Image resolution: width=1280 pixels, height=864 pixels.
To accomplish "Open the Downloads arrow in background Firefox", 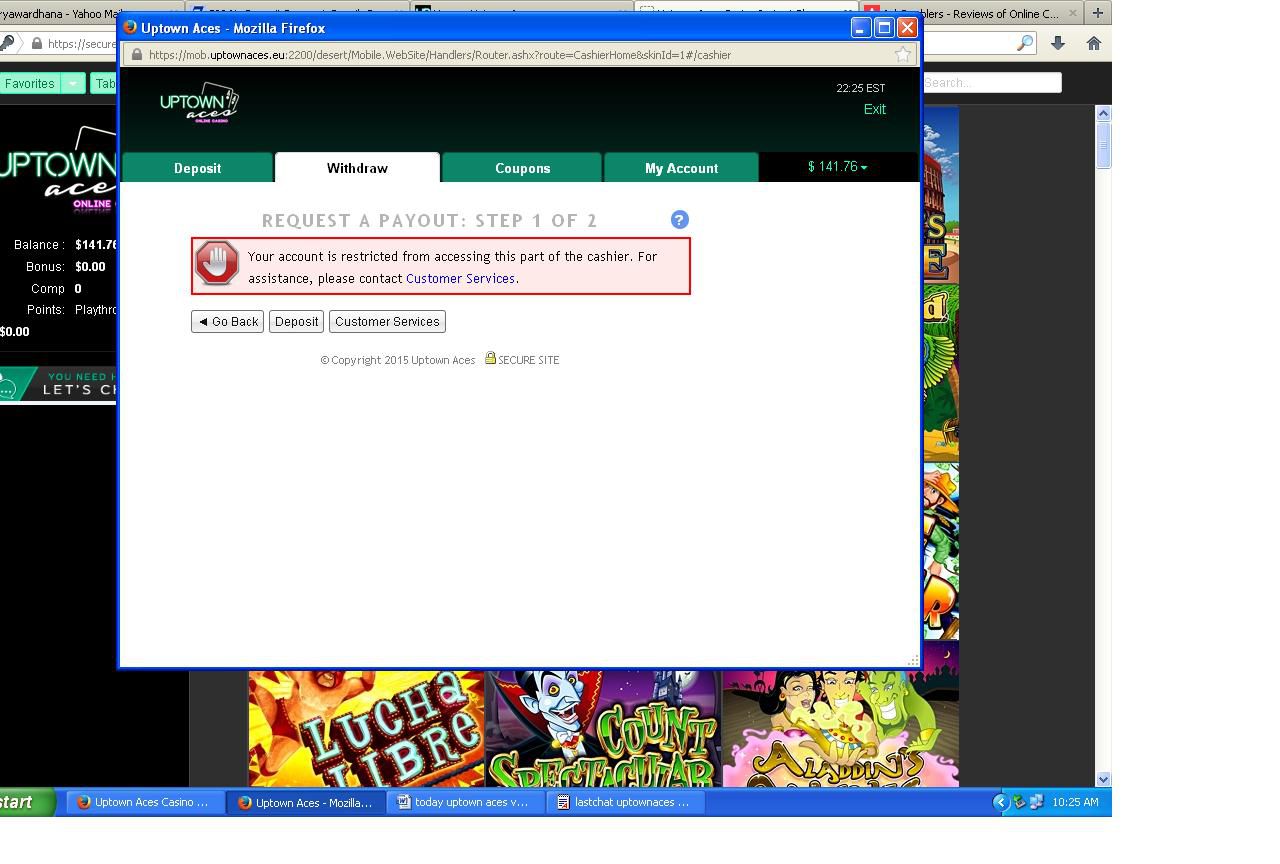I will [x=1058, y=43].
